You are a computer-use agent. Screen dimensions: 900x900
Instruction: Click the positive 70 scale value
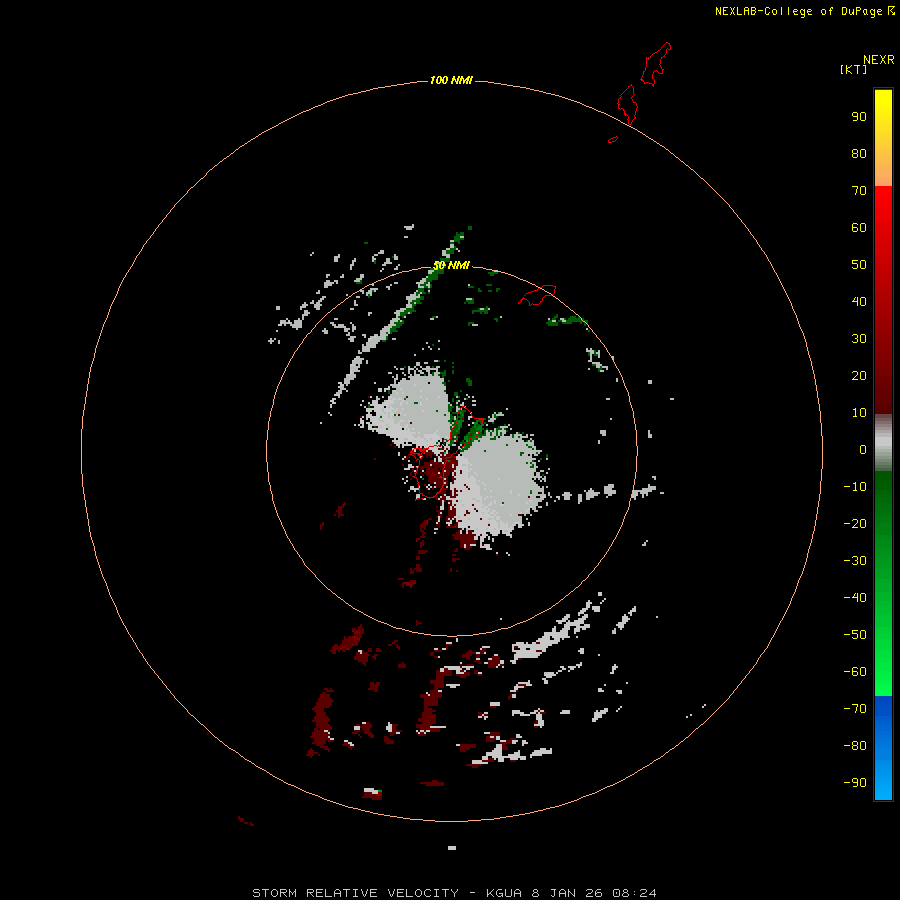(x=859, y=191)
